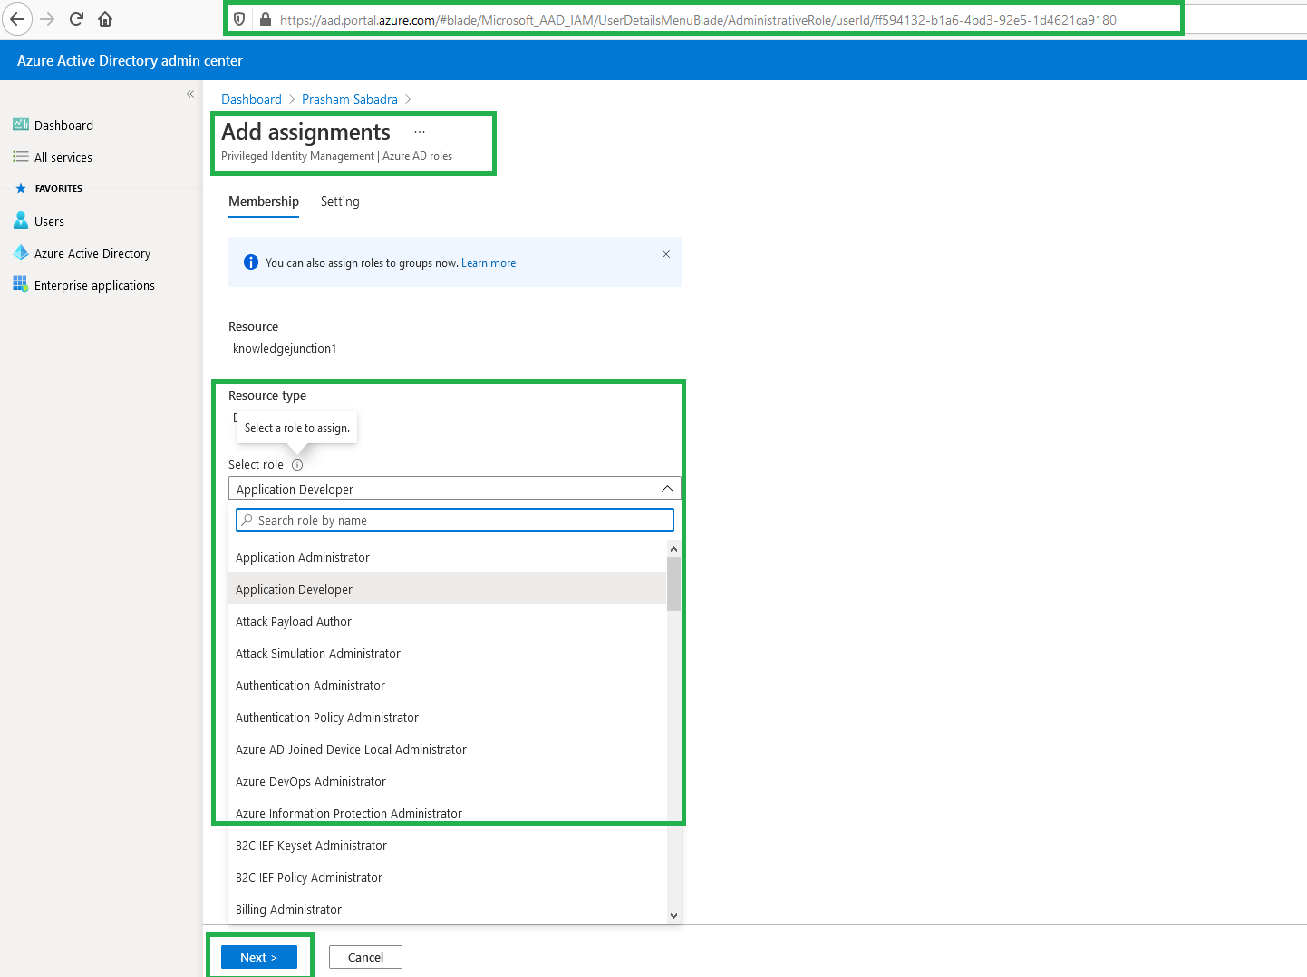Viewport: 1307px width, 977px height.
Task: Stay on the Membership tab
Action: tap(262, 201)
